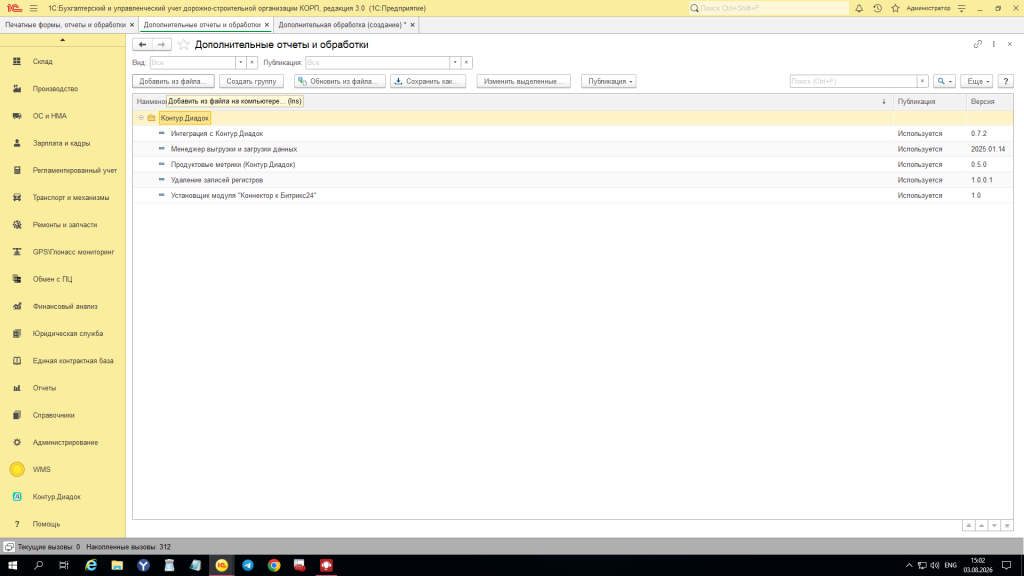Open the Склад section icon

click(17, 61)
